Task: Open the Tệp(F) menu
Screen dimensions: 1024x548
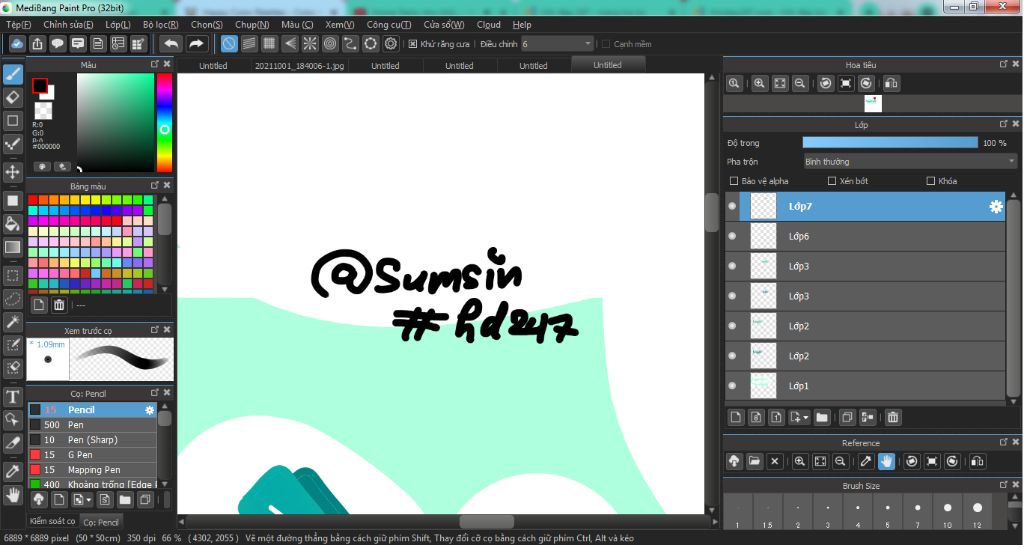Action: tap(18, 25)
